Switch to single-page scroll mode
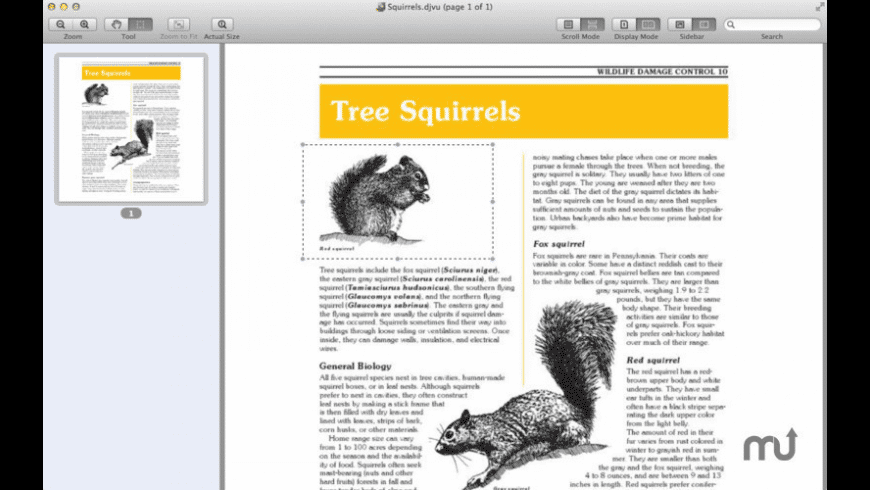Image resolution: width=870 pixels, height=490 pixels. 568,24
